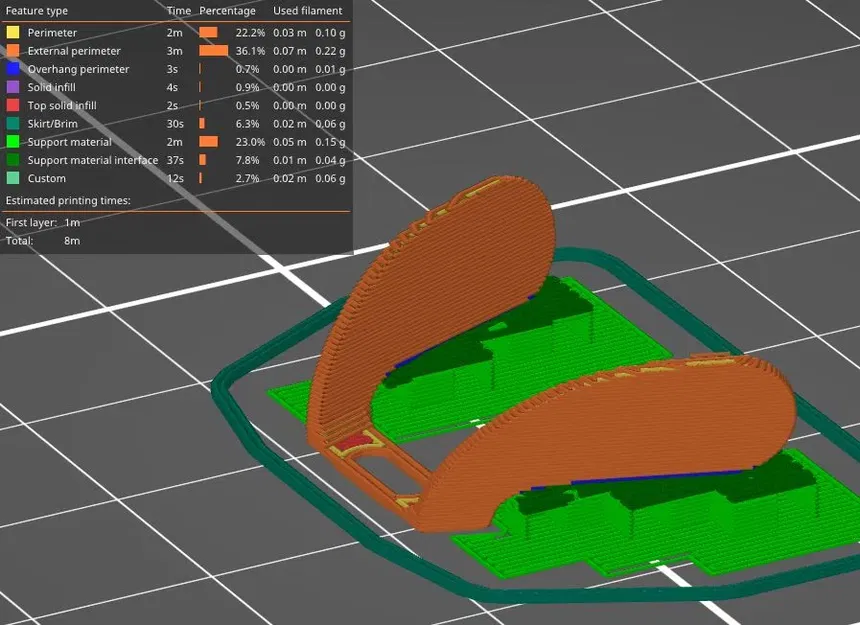Viewport: 860px width, 625px height.
Task: Click the Estimated printing times heading
Action: pos(68,201)
